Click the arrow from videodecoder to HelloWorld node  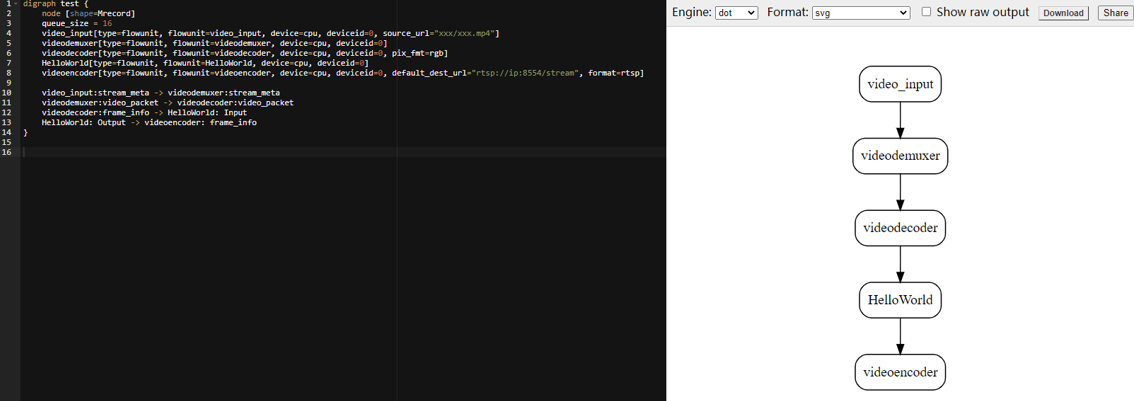(900, 264)
